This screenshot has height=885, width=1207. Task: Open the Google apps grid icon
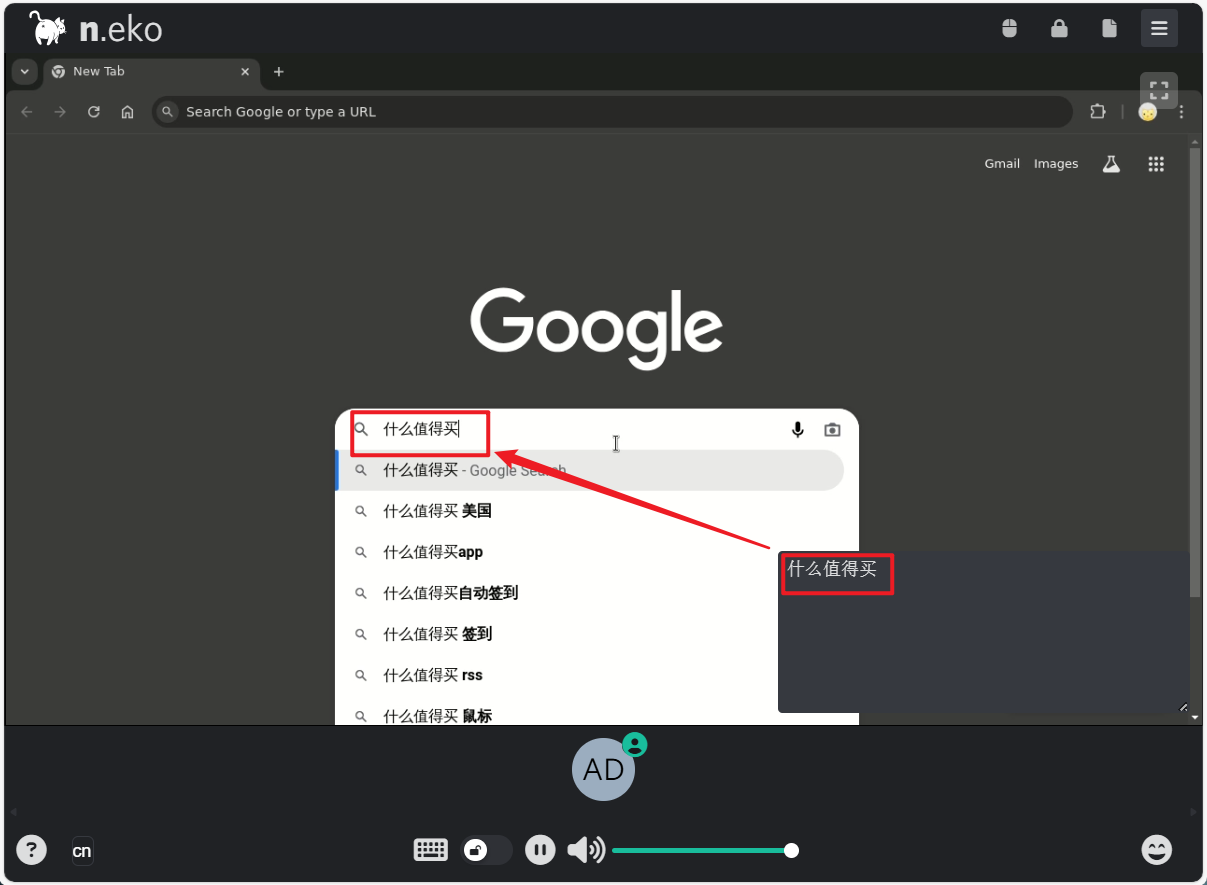[1156, 164]
